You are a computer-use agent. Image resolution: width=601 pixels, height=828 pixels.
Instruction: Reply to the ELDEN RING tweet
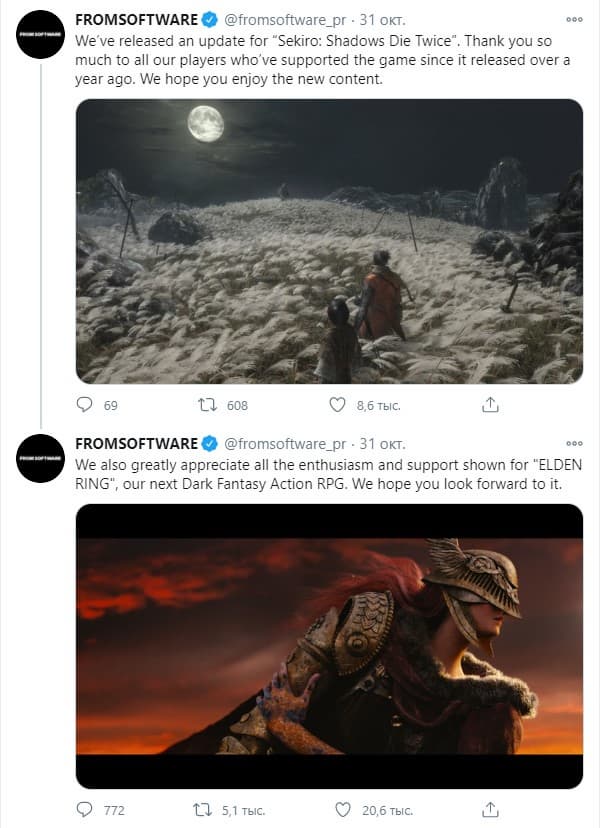86,809
